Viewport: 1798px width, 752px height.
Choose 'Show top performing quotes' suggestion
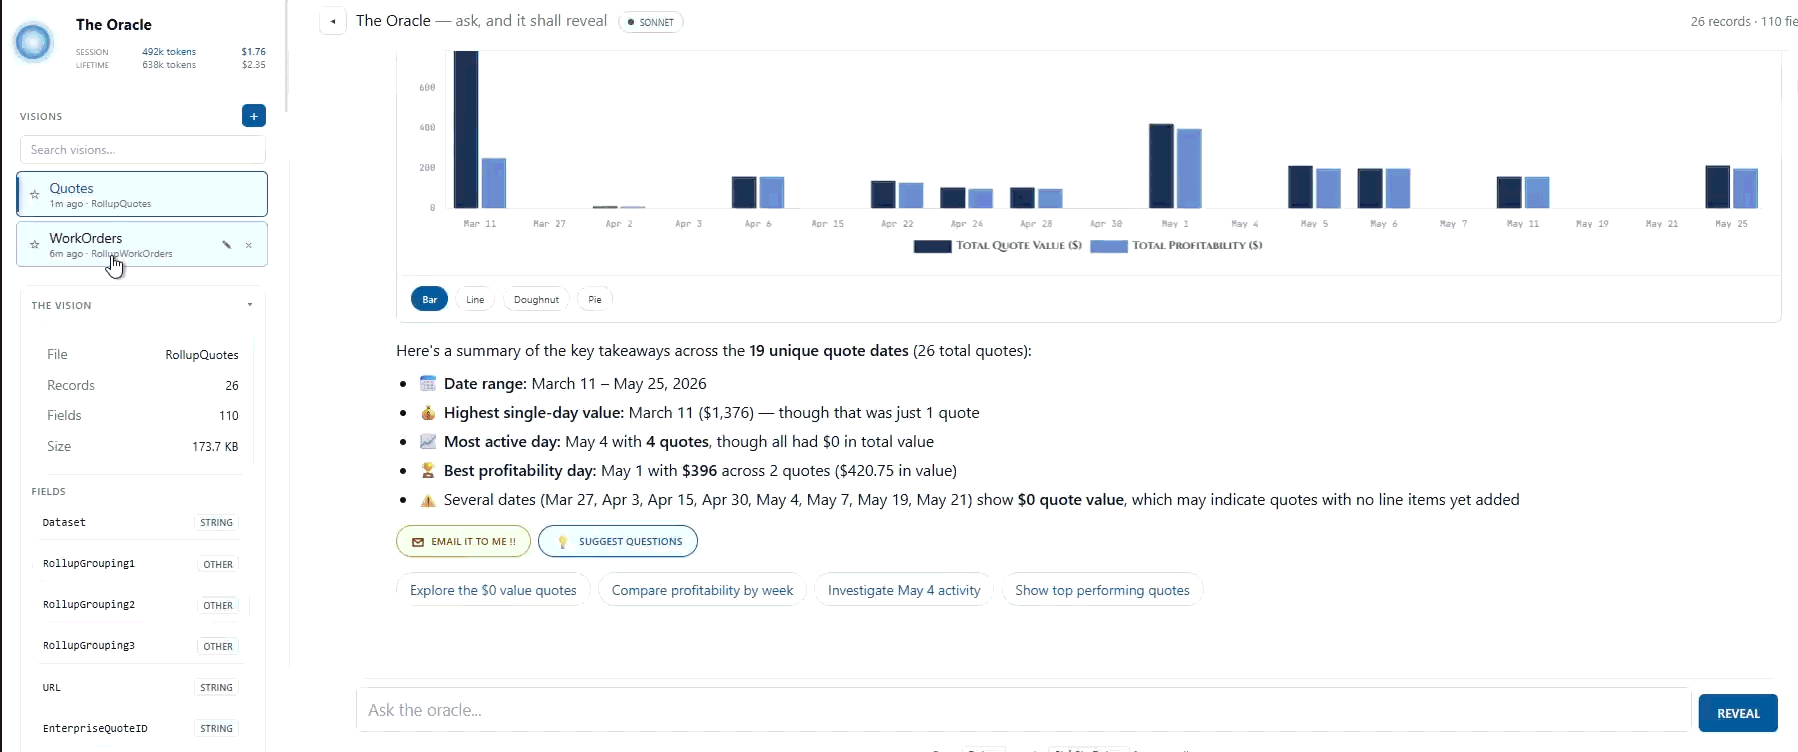tap(1102, 590)
